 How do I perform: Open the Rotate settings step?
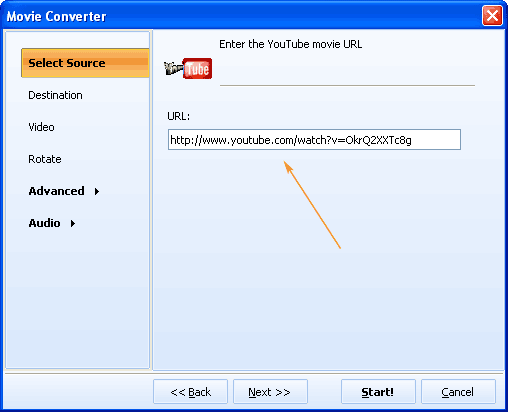45,159
